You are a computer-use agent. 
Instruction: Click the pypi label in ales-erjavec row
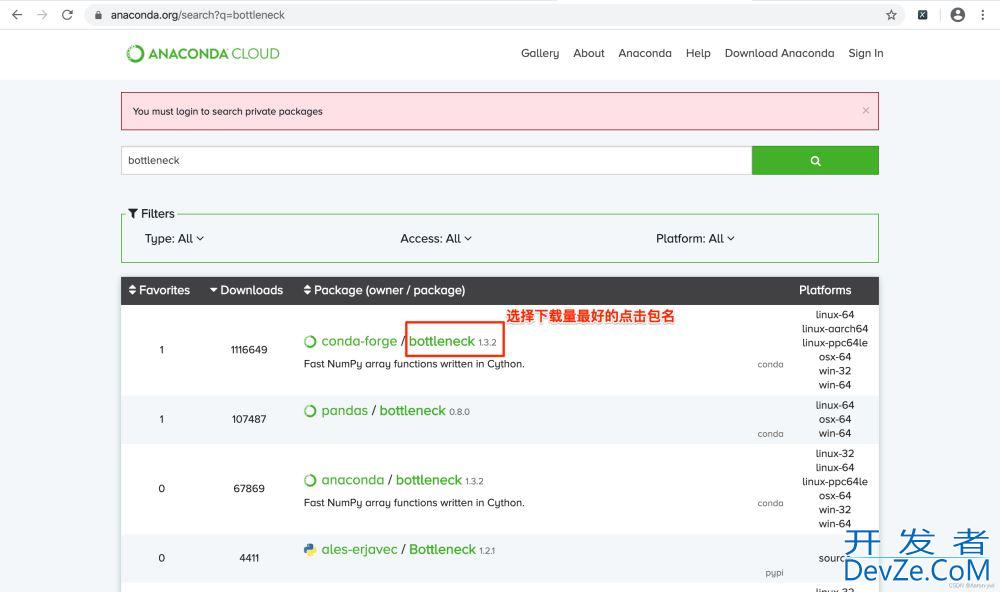pyautogui.click(x=774, y=573)
